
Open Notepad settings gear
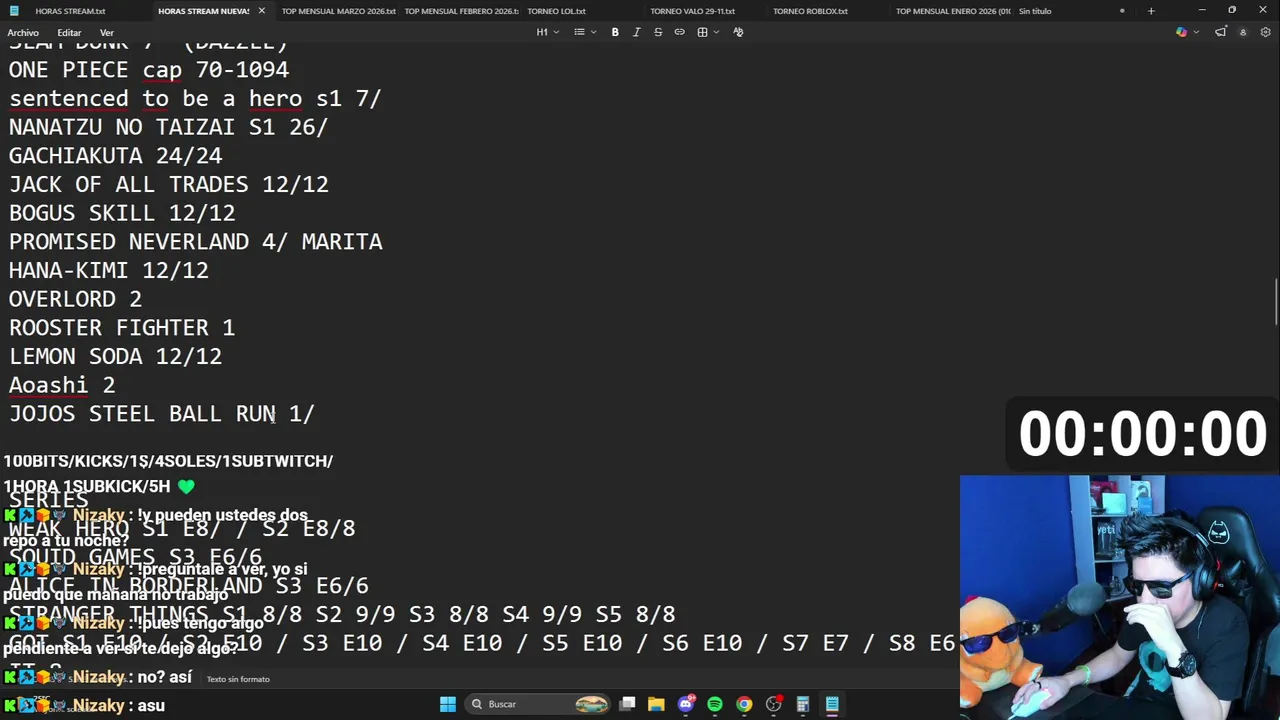[x=1266, y=32]
